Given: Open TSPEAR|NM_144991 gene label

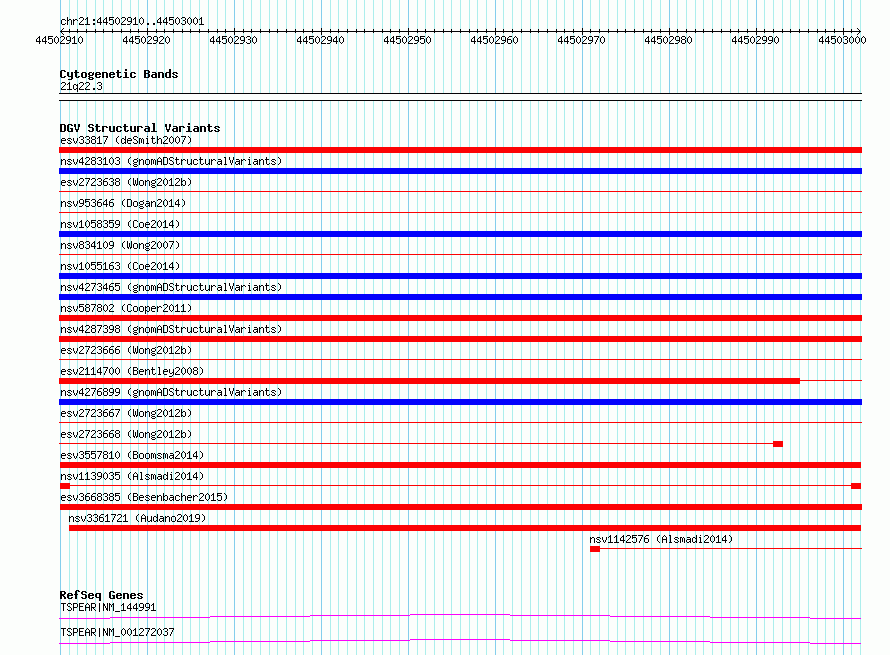Looking at the screenshot, I should [108, 607].
